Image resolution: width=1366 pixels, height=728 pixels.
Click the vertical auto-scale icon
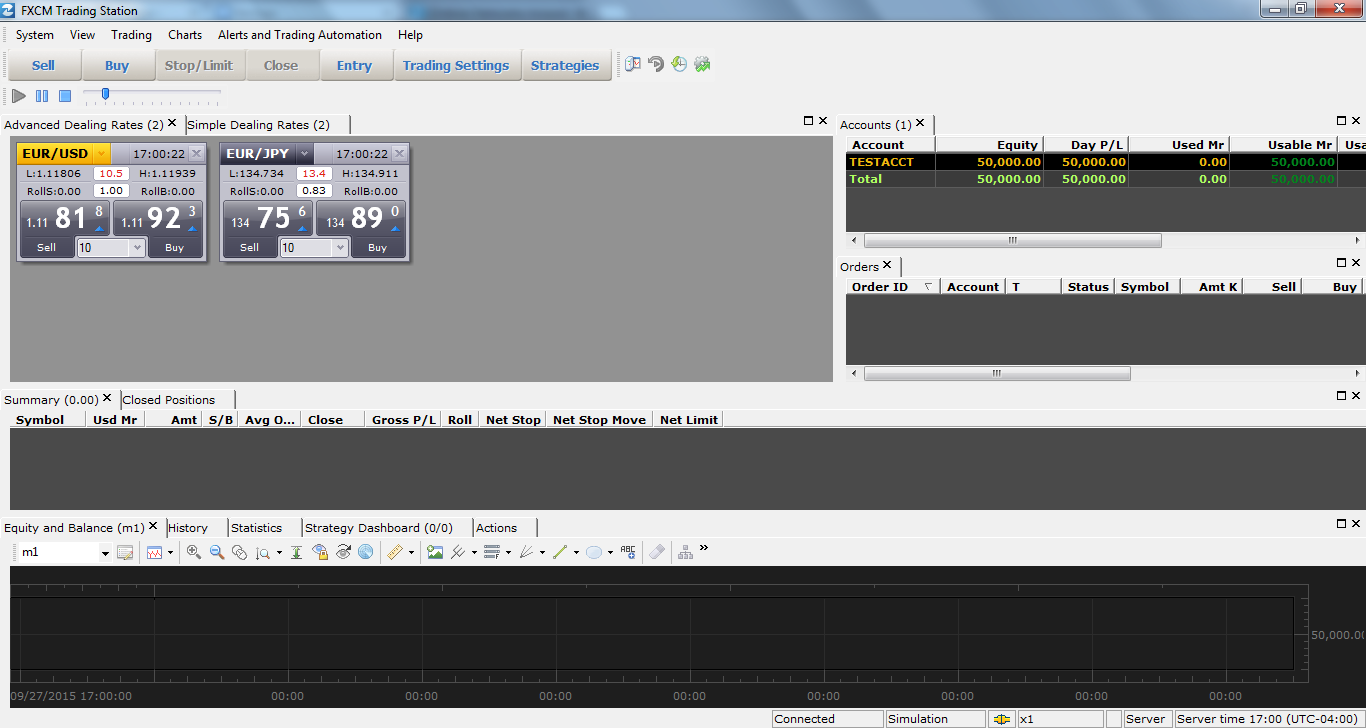click(x=296, y=552)
